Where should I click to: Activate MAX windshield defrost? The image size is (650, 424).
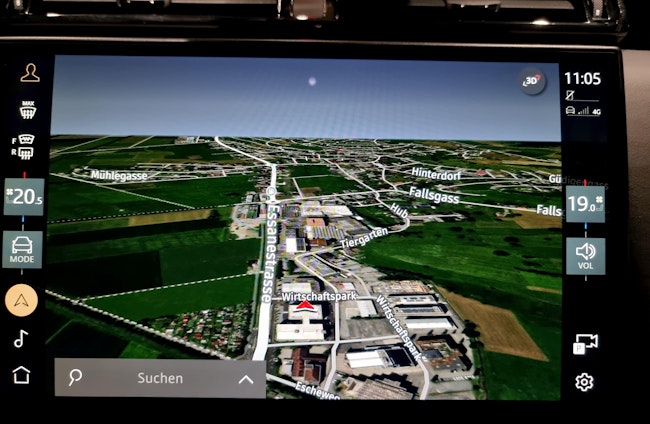click(28, 109)
